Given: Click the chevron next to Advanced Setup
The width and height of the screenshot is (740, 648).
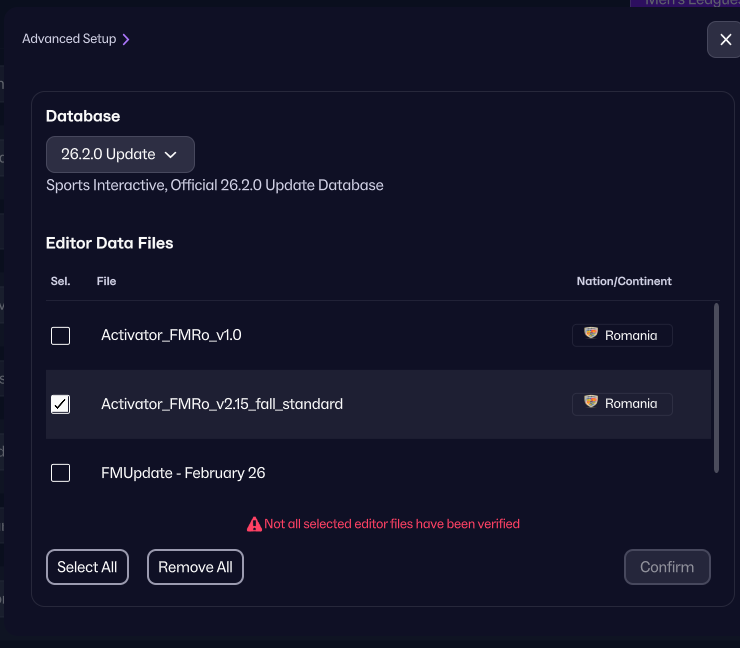Looking at the screenshot, I should tap(126, 40).
